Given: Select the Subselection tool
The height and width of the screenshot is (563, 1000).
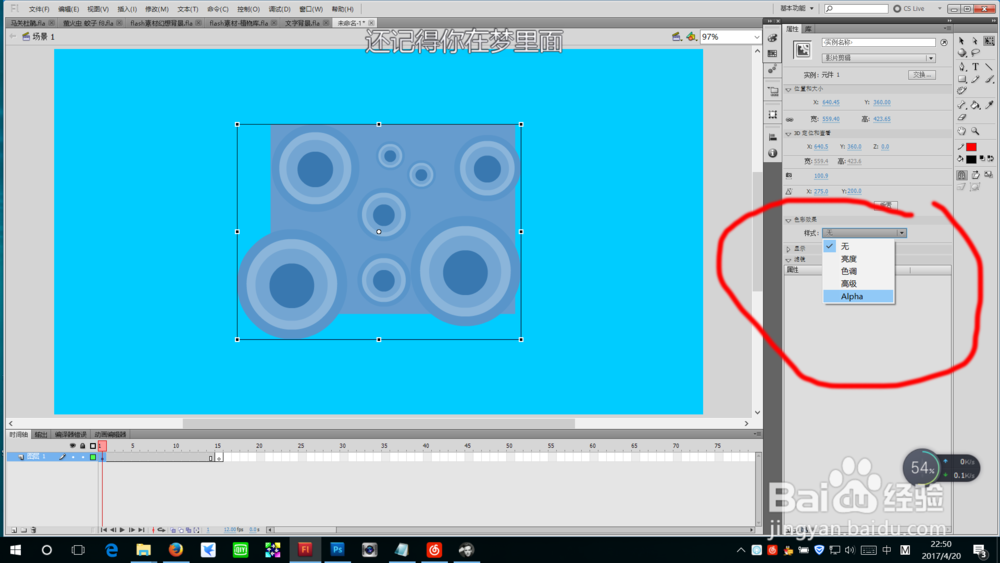Looking at the screenshot, I should coord(974,41).
